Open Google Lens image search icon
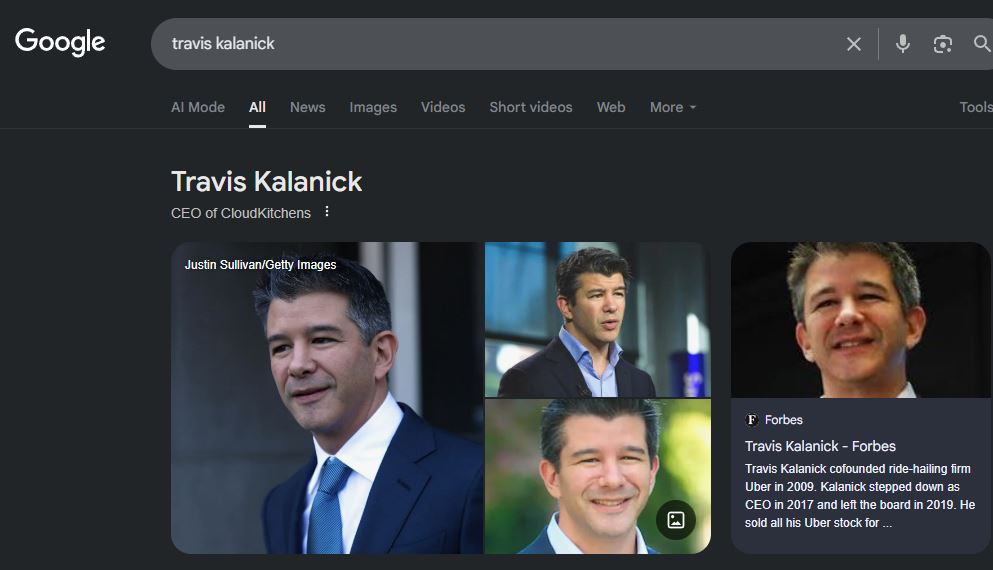Viewport: 993px width, 570px height. coord(942,44)
